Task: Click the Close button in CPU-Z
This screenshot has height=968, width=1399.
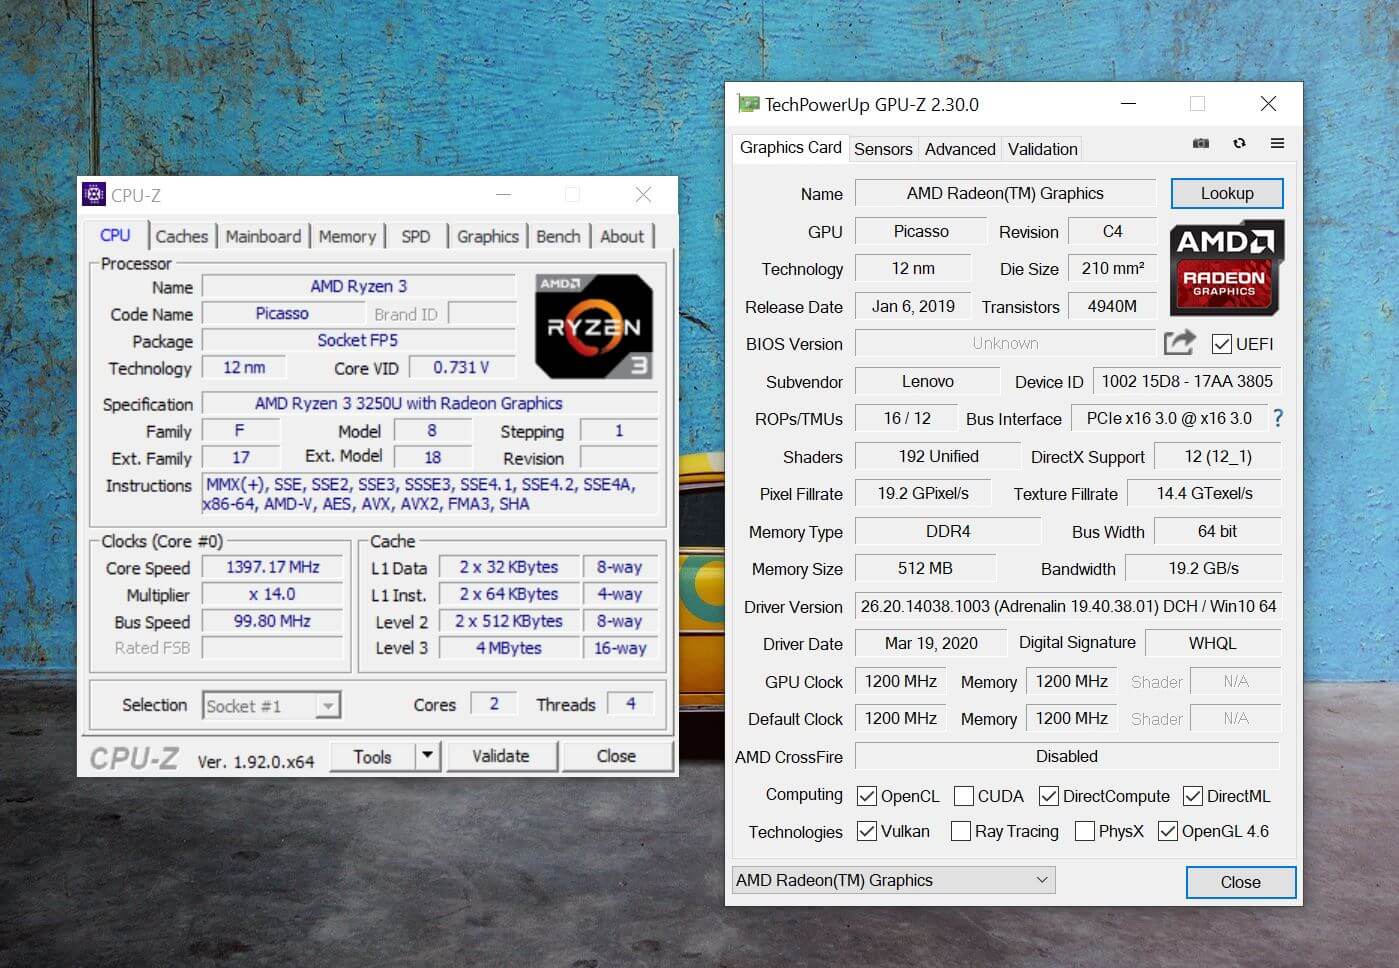Action: pyautogui.click(x=616, y=756)
